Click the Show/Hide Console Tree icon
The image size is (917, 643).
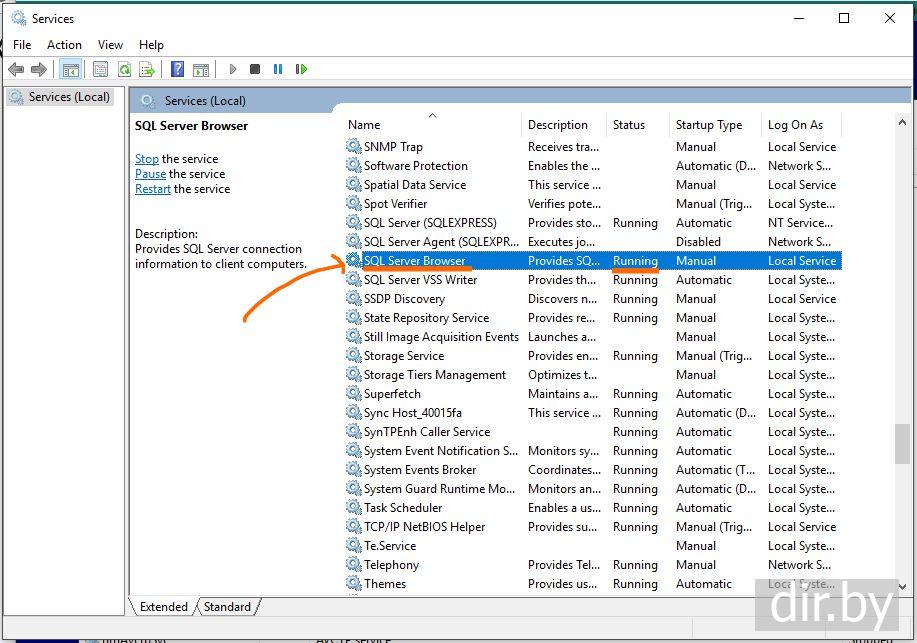point(70,69)
